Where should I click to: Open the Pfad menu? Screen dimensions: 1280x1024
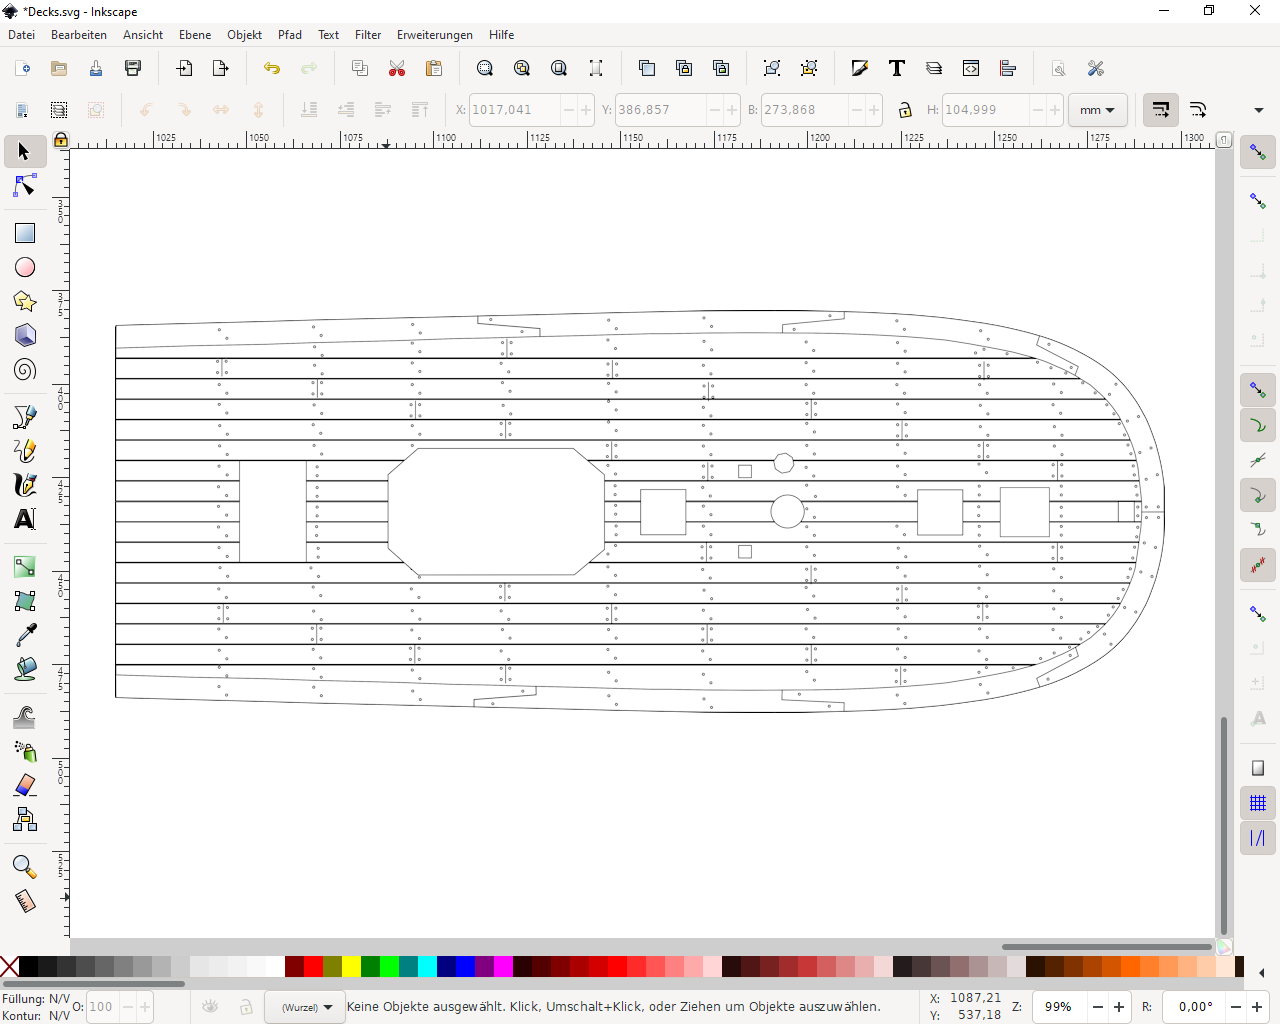point(289,35)
